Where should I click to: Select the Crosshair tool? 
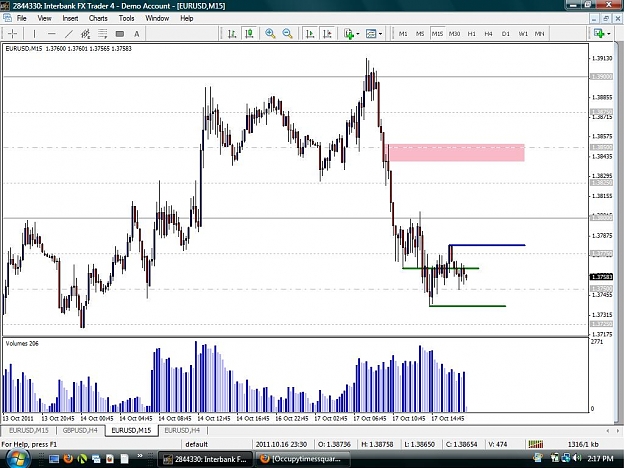pos(12,34)
